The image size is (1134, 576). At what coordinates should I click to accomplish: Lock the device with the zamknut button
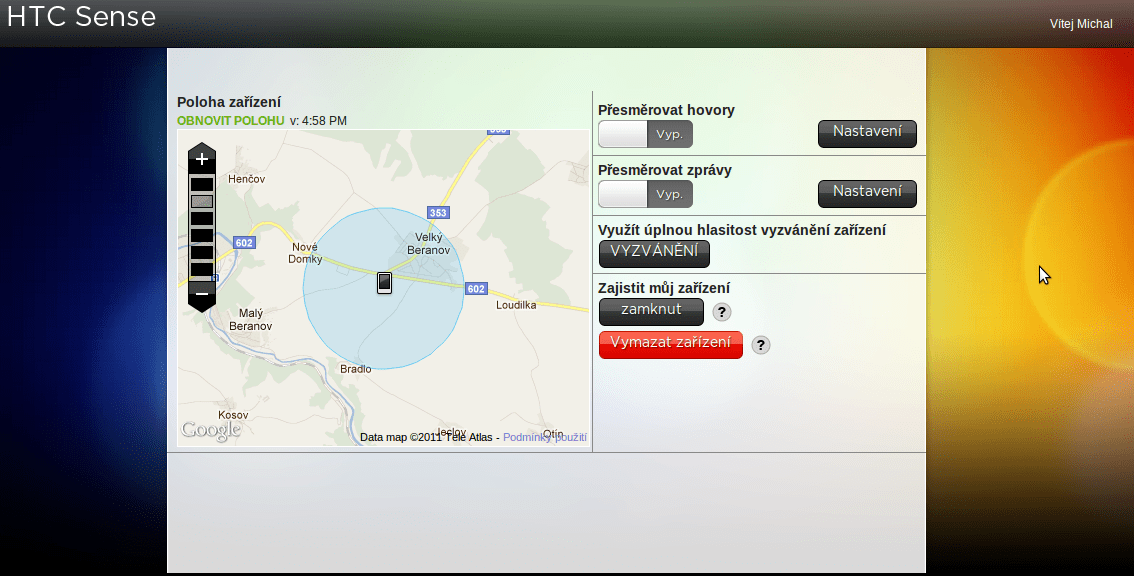651,312
